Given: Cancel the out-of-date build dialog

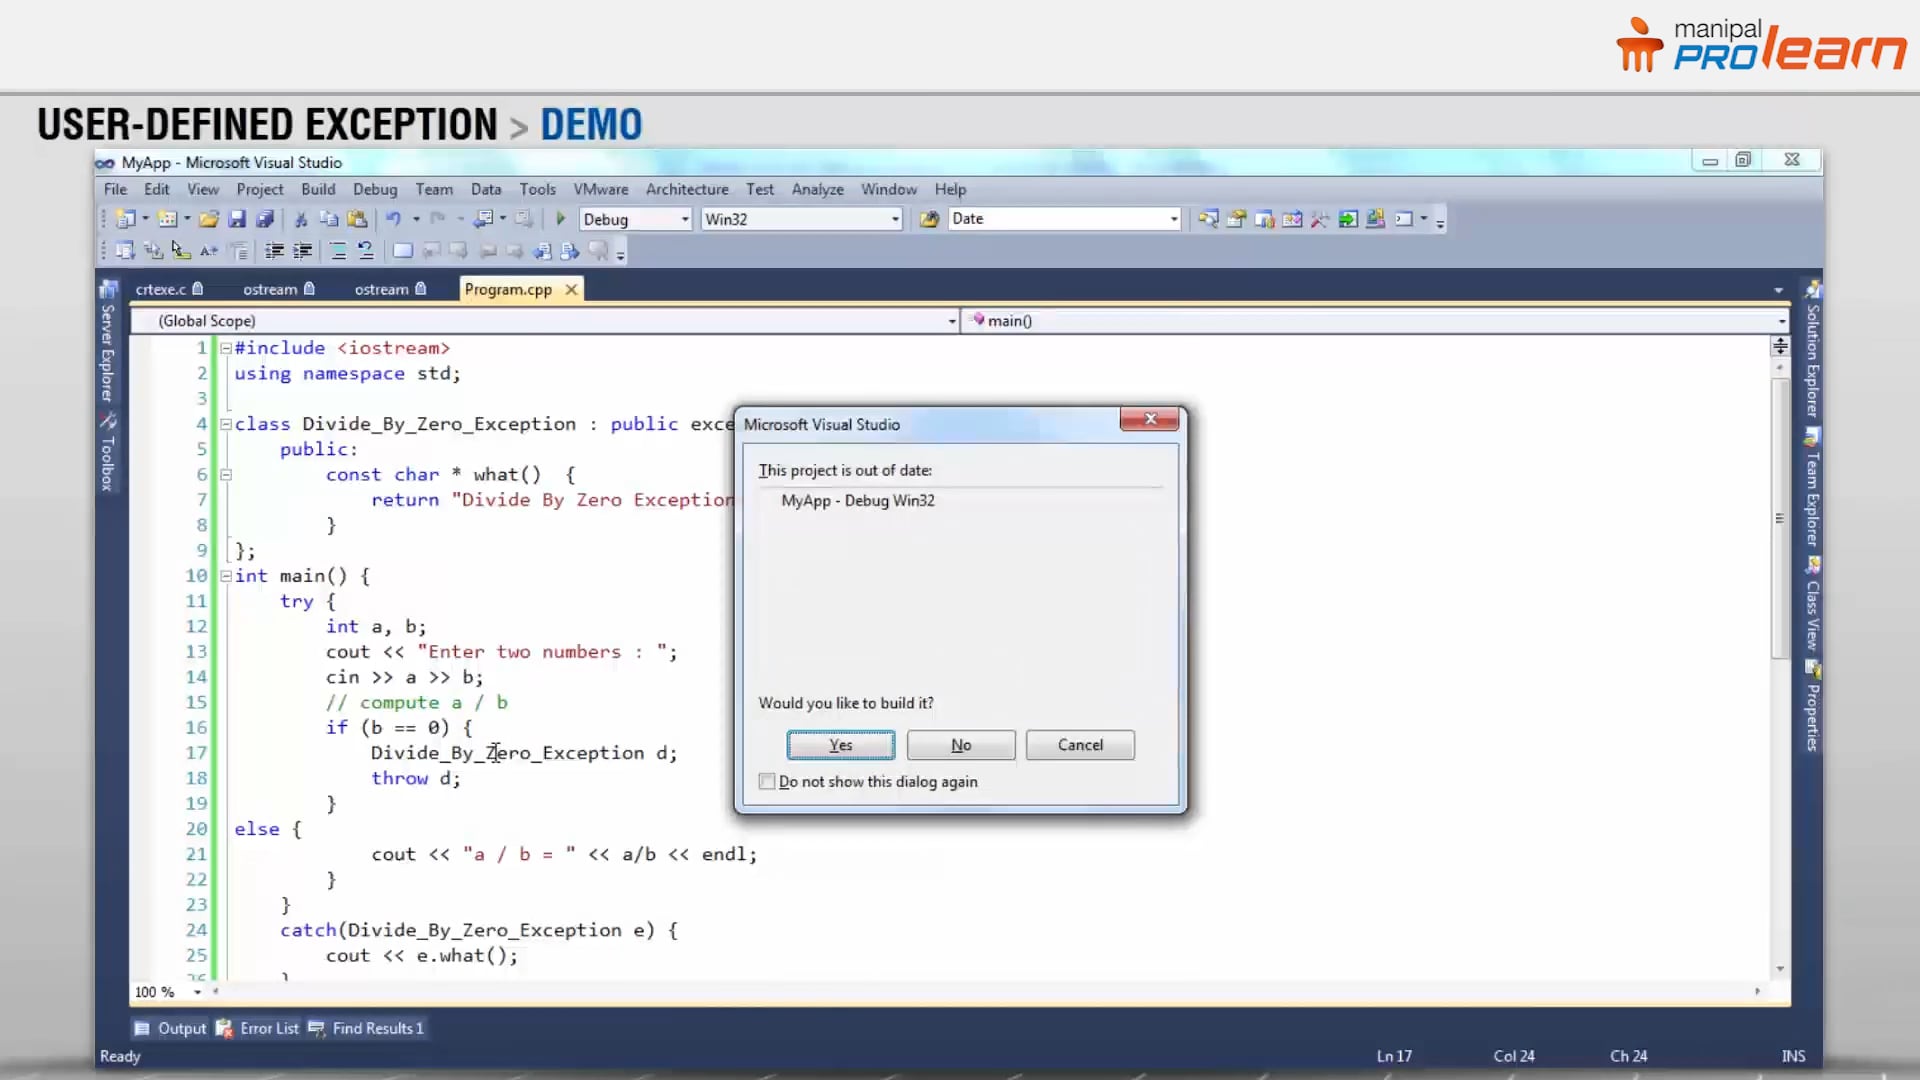Looking at the screenshot, I should coord(1079,745).
